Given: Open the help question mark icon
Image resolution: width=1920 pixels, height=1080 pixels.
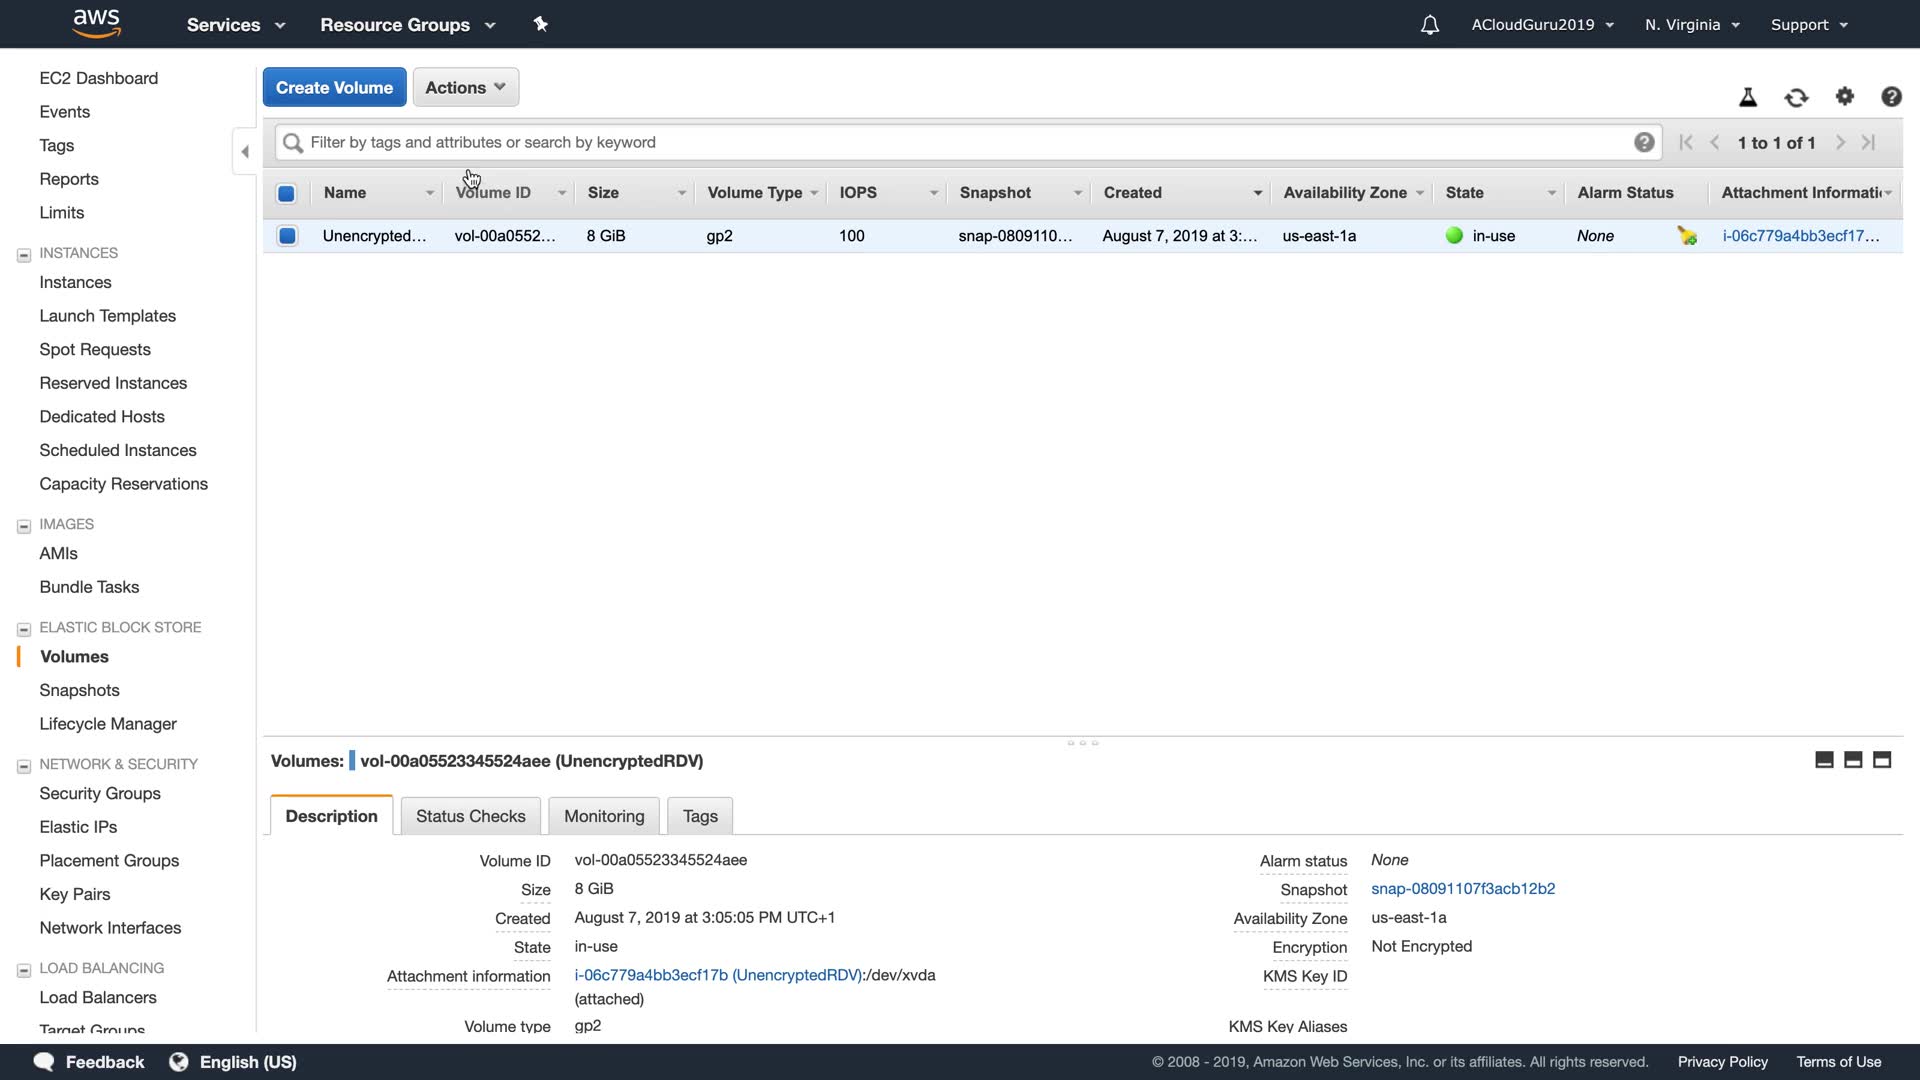Looking at the screenshot, I should [1890, 97].
